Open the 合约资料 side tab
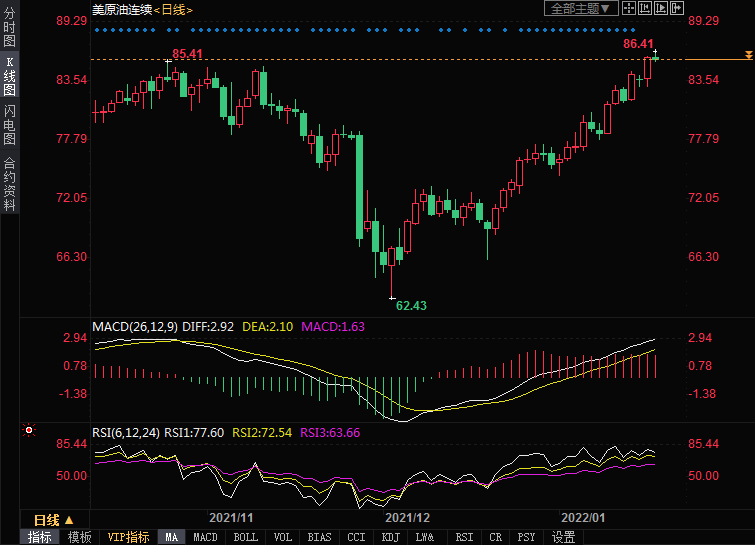The height and width of the screenshot is (545, 755). click(x=9, y=184)
